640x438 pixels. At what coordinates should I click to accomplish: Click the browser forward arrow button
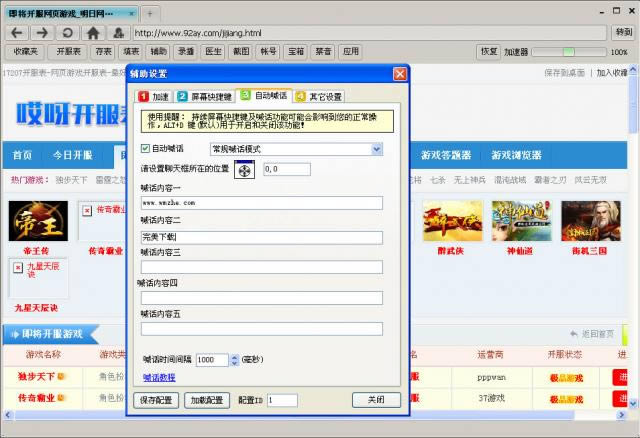[41, 32]
